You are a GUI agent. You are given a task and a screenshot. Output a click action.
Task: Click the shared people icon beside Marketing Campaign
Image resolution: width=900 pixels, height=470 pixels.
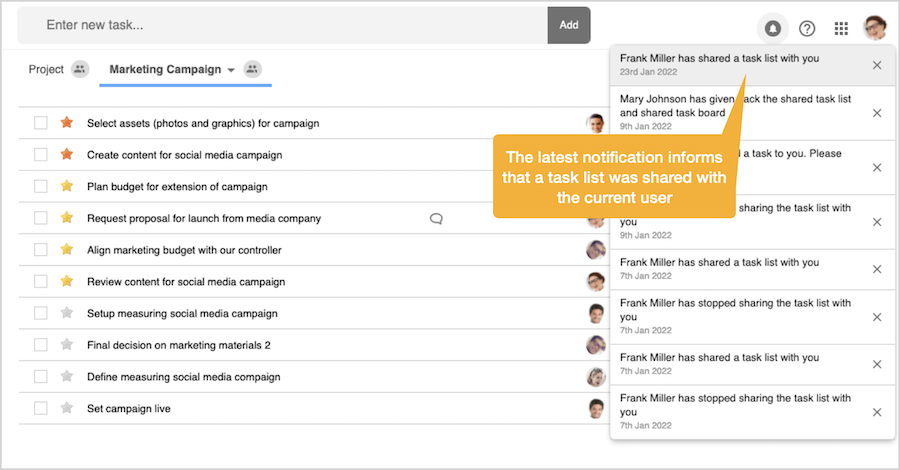tap(253, 69)
